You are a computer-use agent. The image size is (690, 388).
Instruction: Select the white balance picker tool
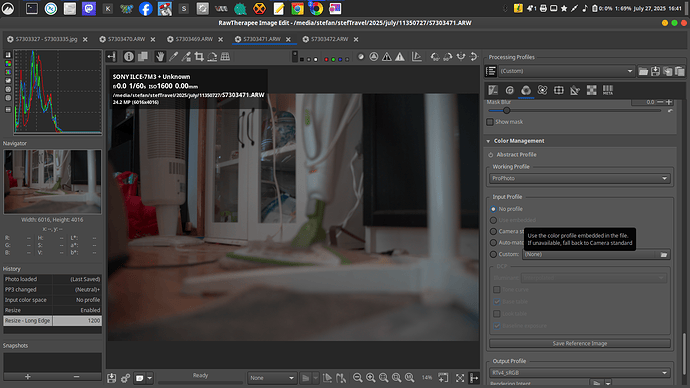point(173,57)
